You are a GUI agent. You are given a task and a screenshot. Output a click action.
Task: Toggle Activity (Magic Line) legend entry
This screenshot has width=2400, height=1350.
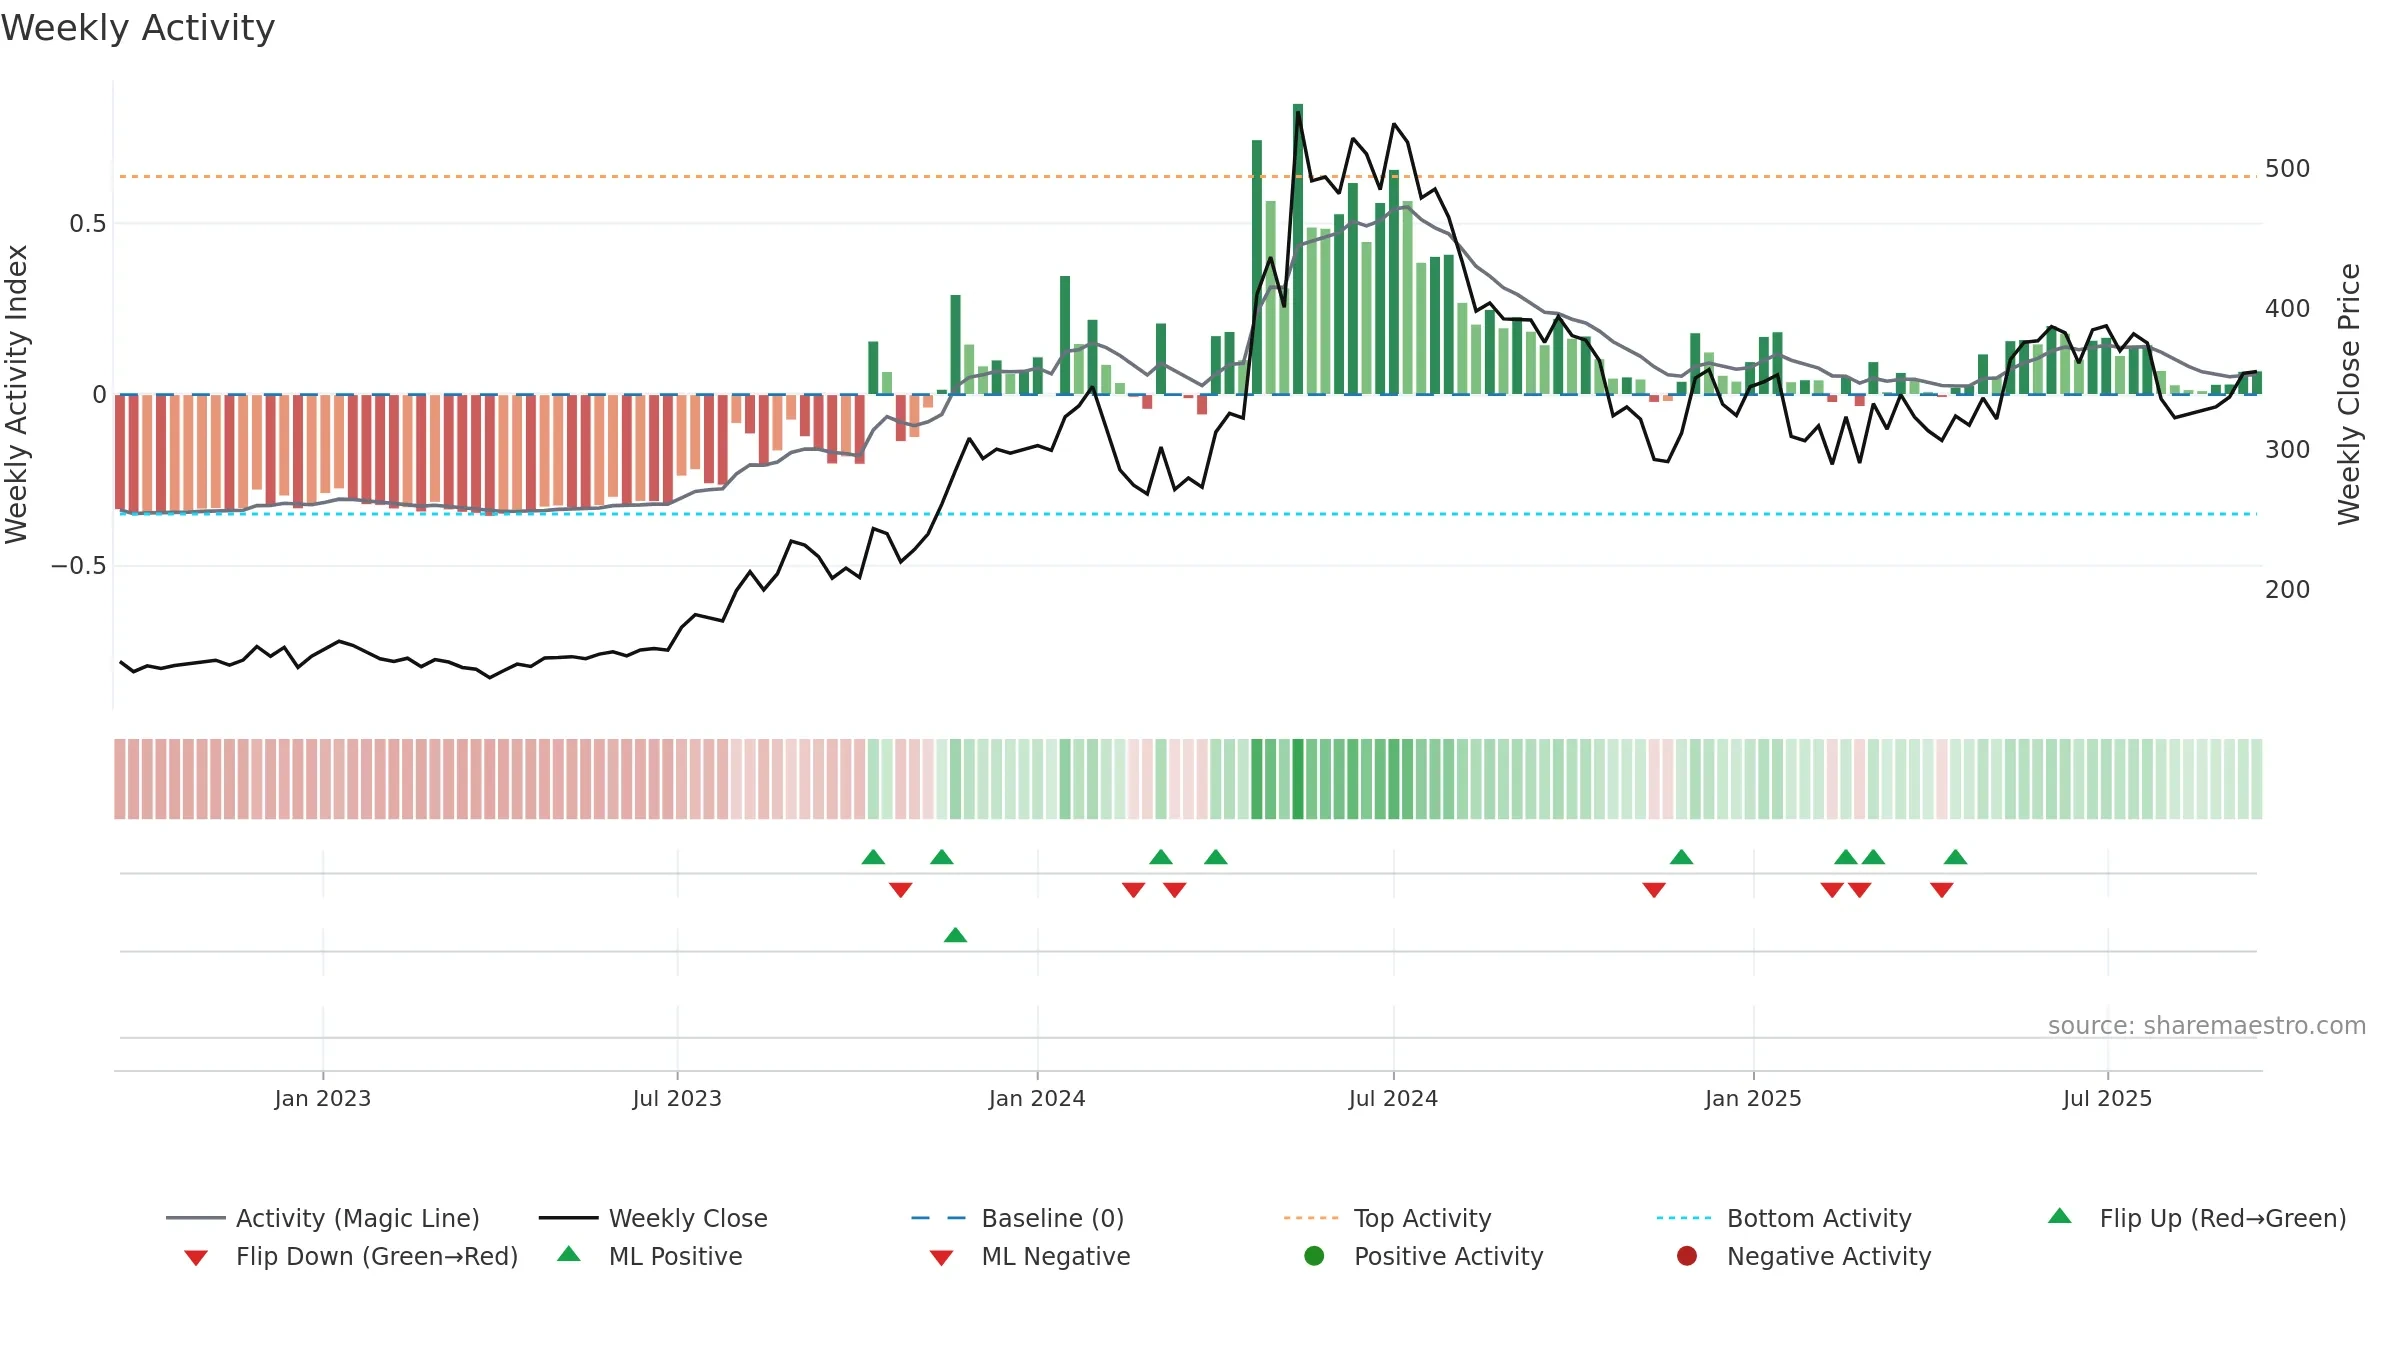[323, 1218]
